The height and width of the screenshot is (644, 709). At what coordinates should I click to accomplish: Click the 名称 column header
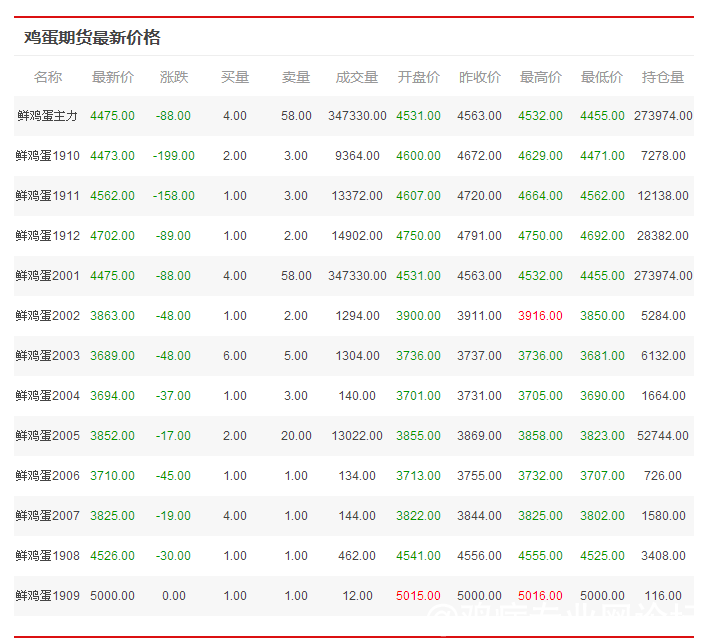pos(47,77)
